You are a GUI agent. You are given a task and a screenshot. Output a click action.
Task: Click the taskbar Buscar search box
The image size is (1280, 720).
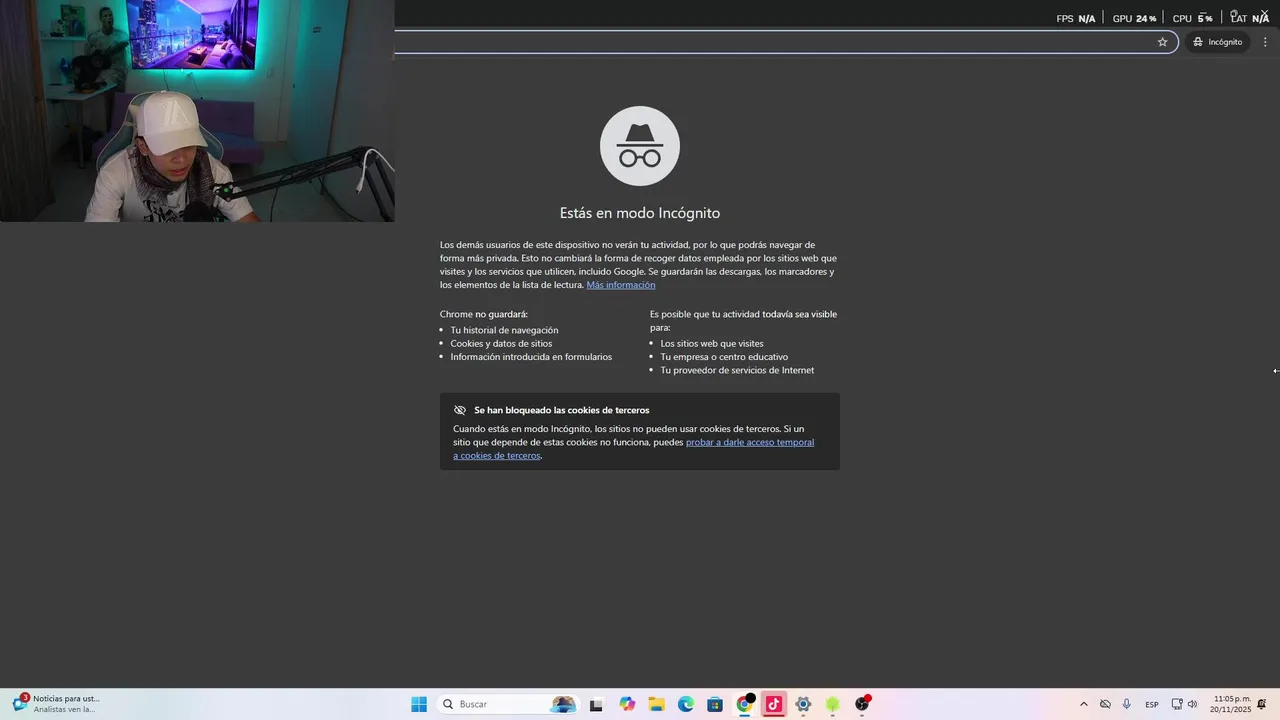click(509, 704)
